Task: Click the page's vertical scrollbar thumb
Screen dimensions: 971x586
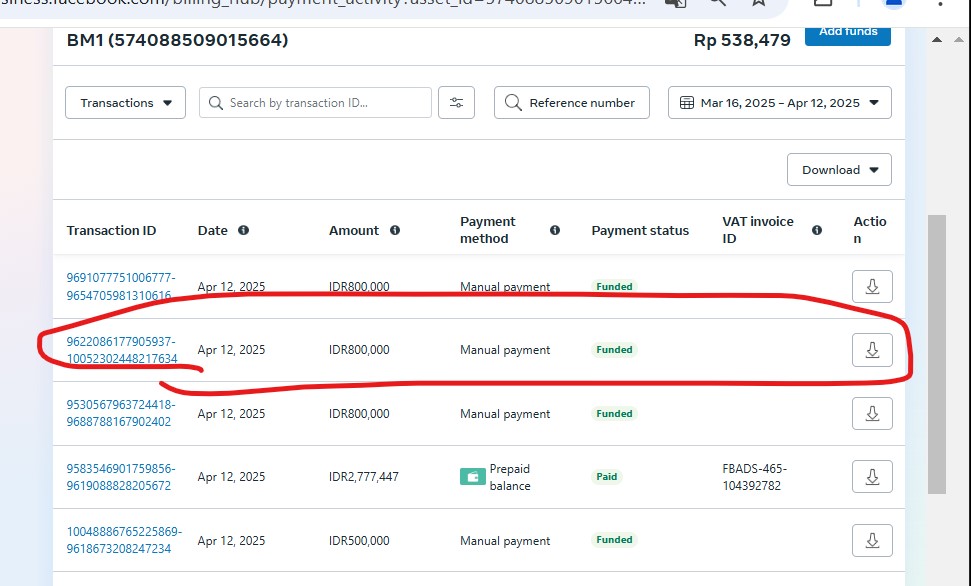Action: tap(936, 353)
